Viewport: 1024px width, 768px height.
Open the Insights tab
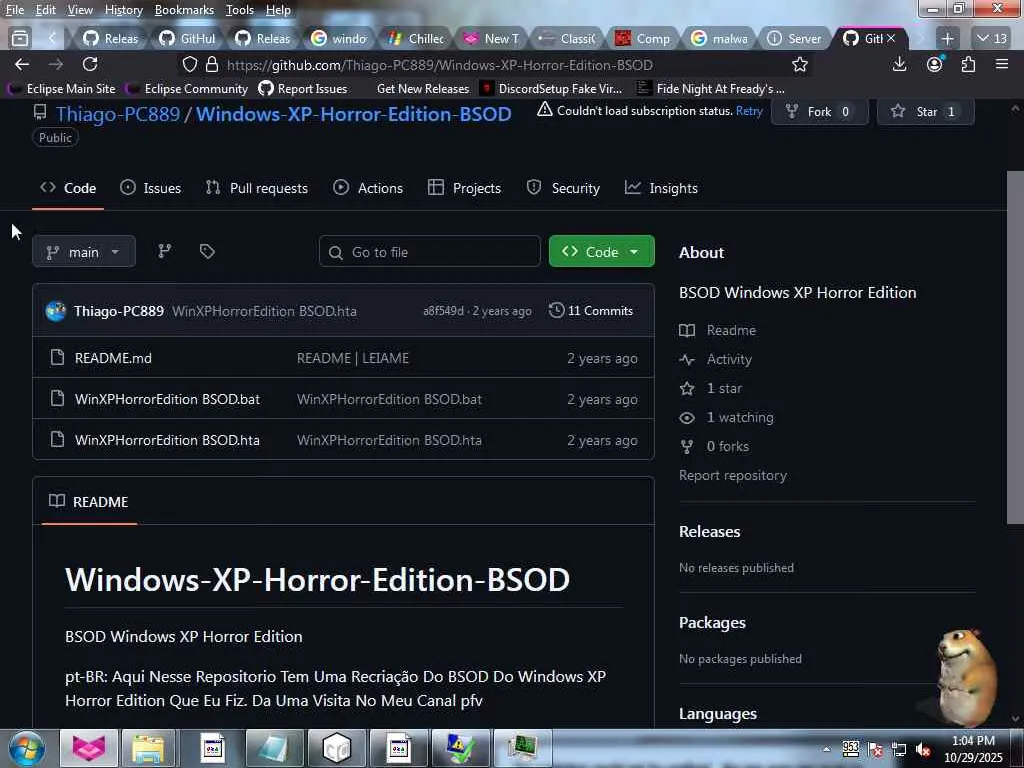[x=661, y=188]
